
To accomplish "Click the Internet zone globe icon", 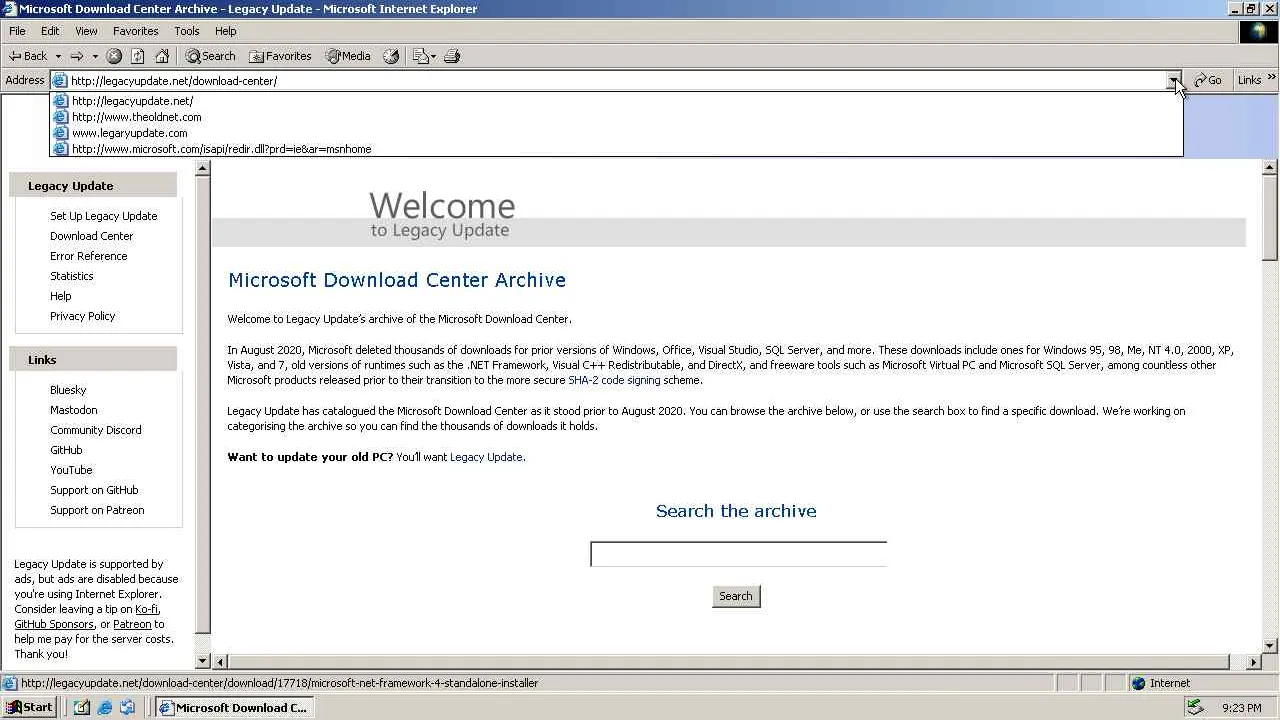I will [1138, 683].
